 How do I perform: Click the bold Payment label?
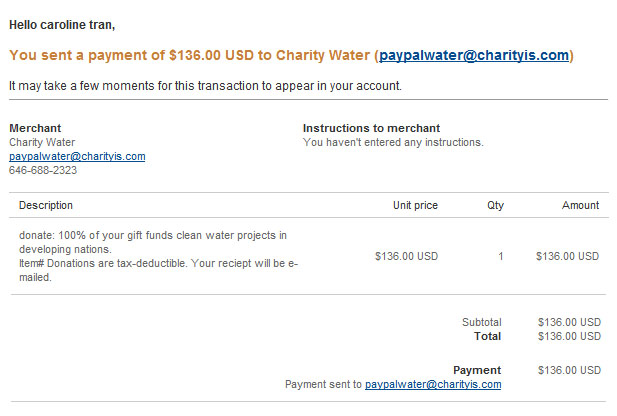click(x=477, y=370)
